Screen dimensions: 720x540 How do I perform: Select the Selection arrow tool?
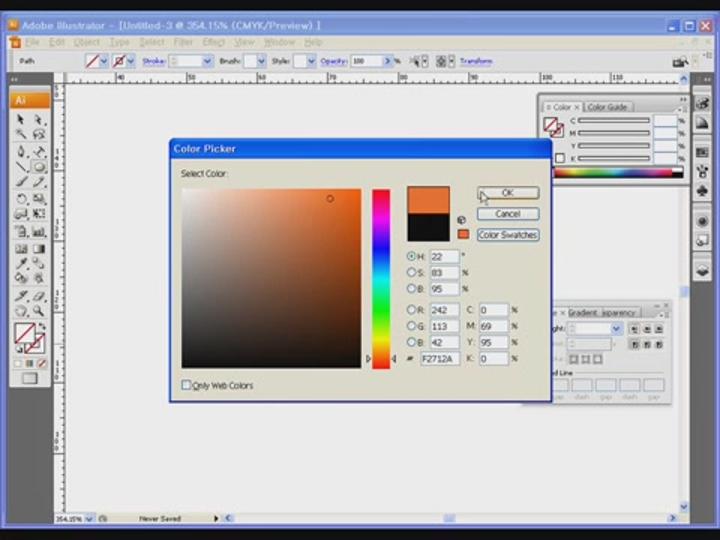(21, 119)
